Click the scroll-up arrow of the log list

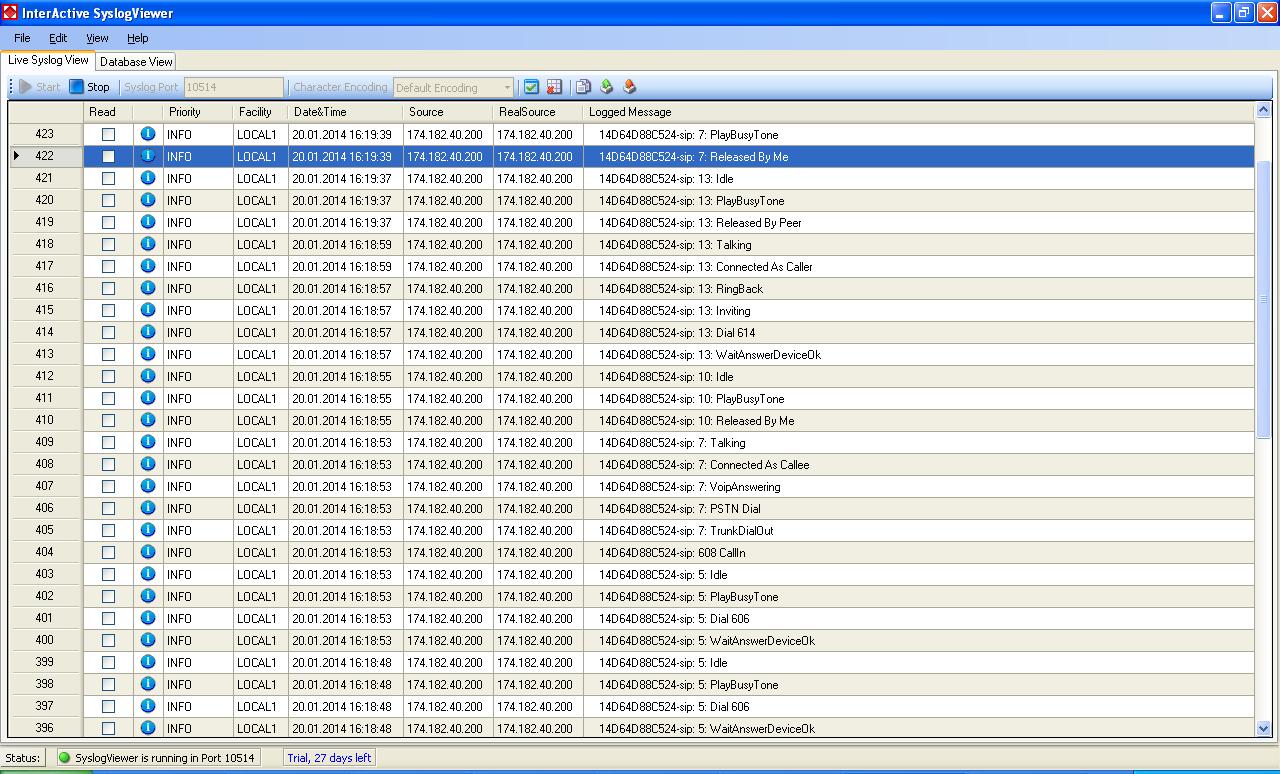click(x=1263, y=111)
